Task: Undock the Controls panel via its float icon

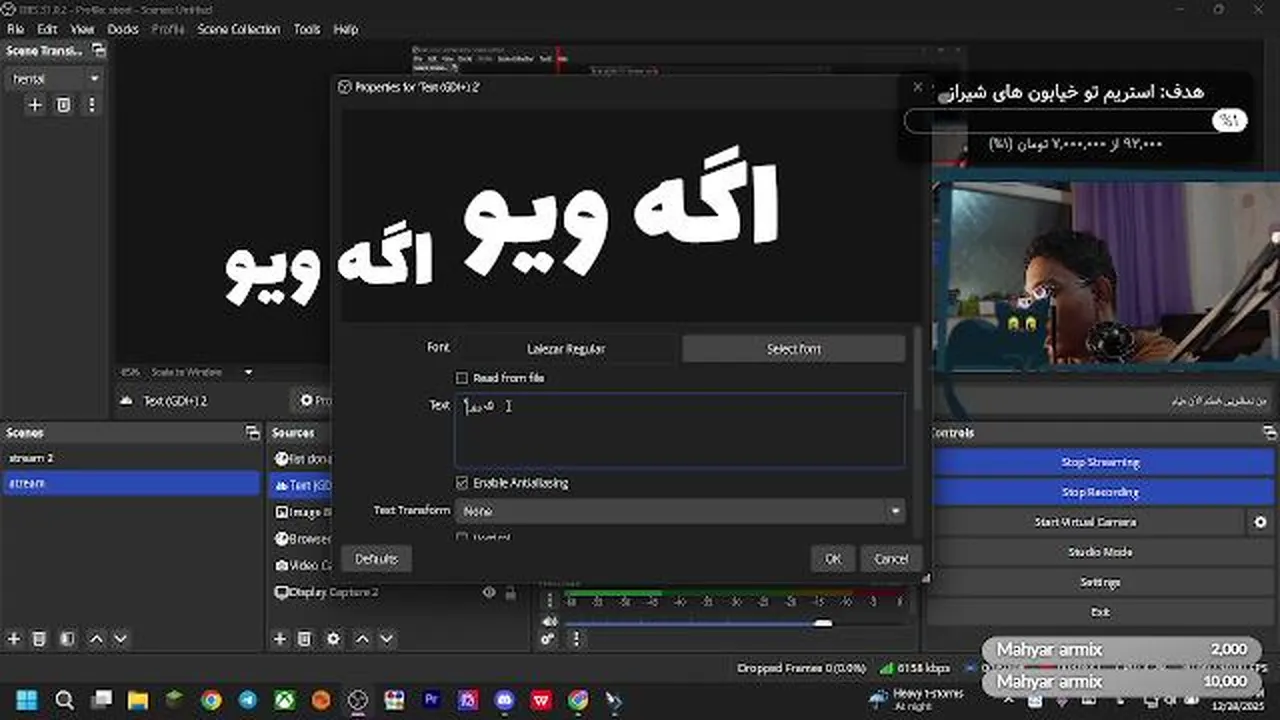Action: (1270, 433)
